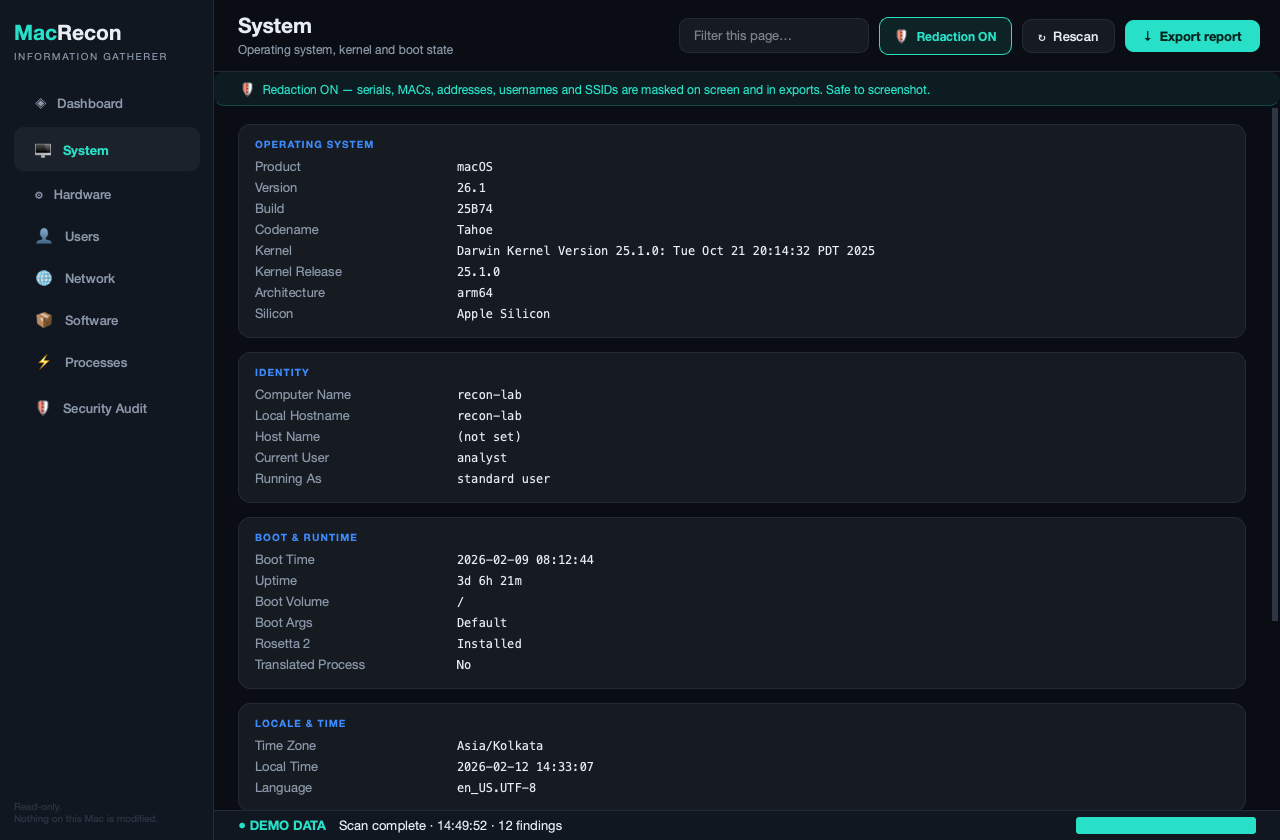Open the Dashboard sidebar icon
Screen dimensions: 1280x840
(40, 103)
